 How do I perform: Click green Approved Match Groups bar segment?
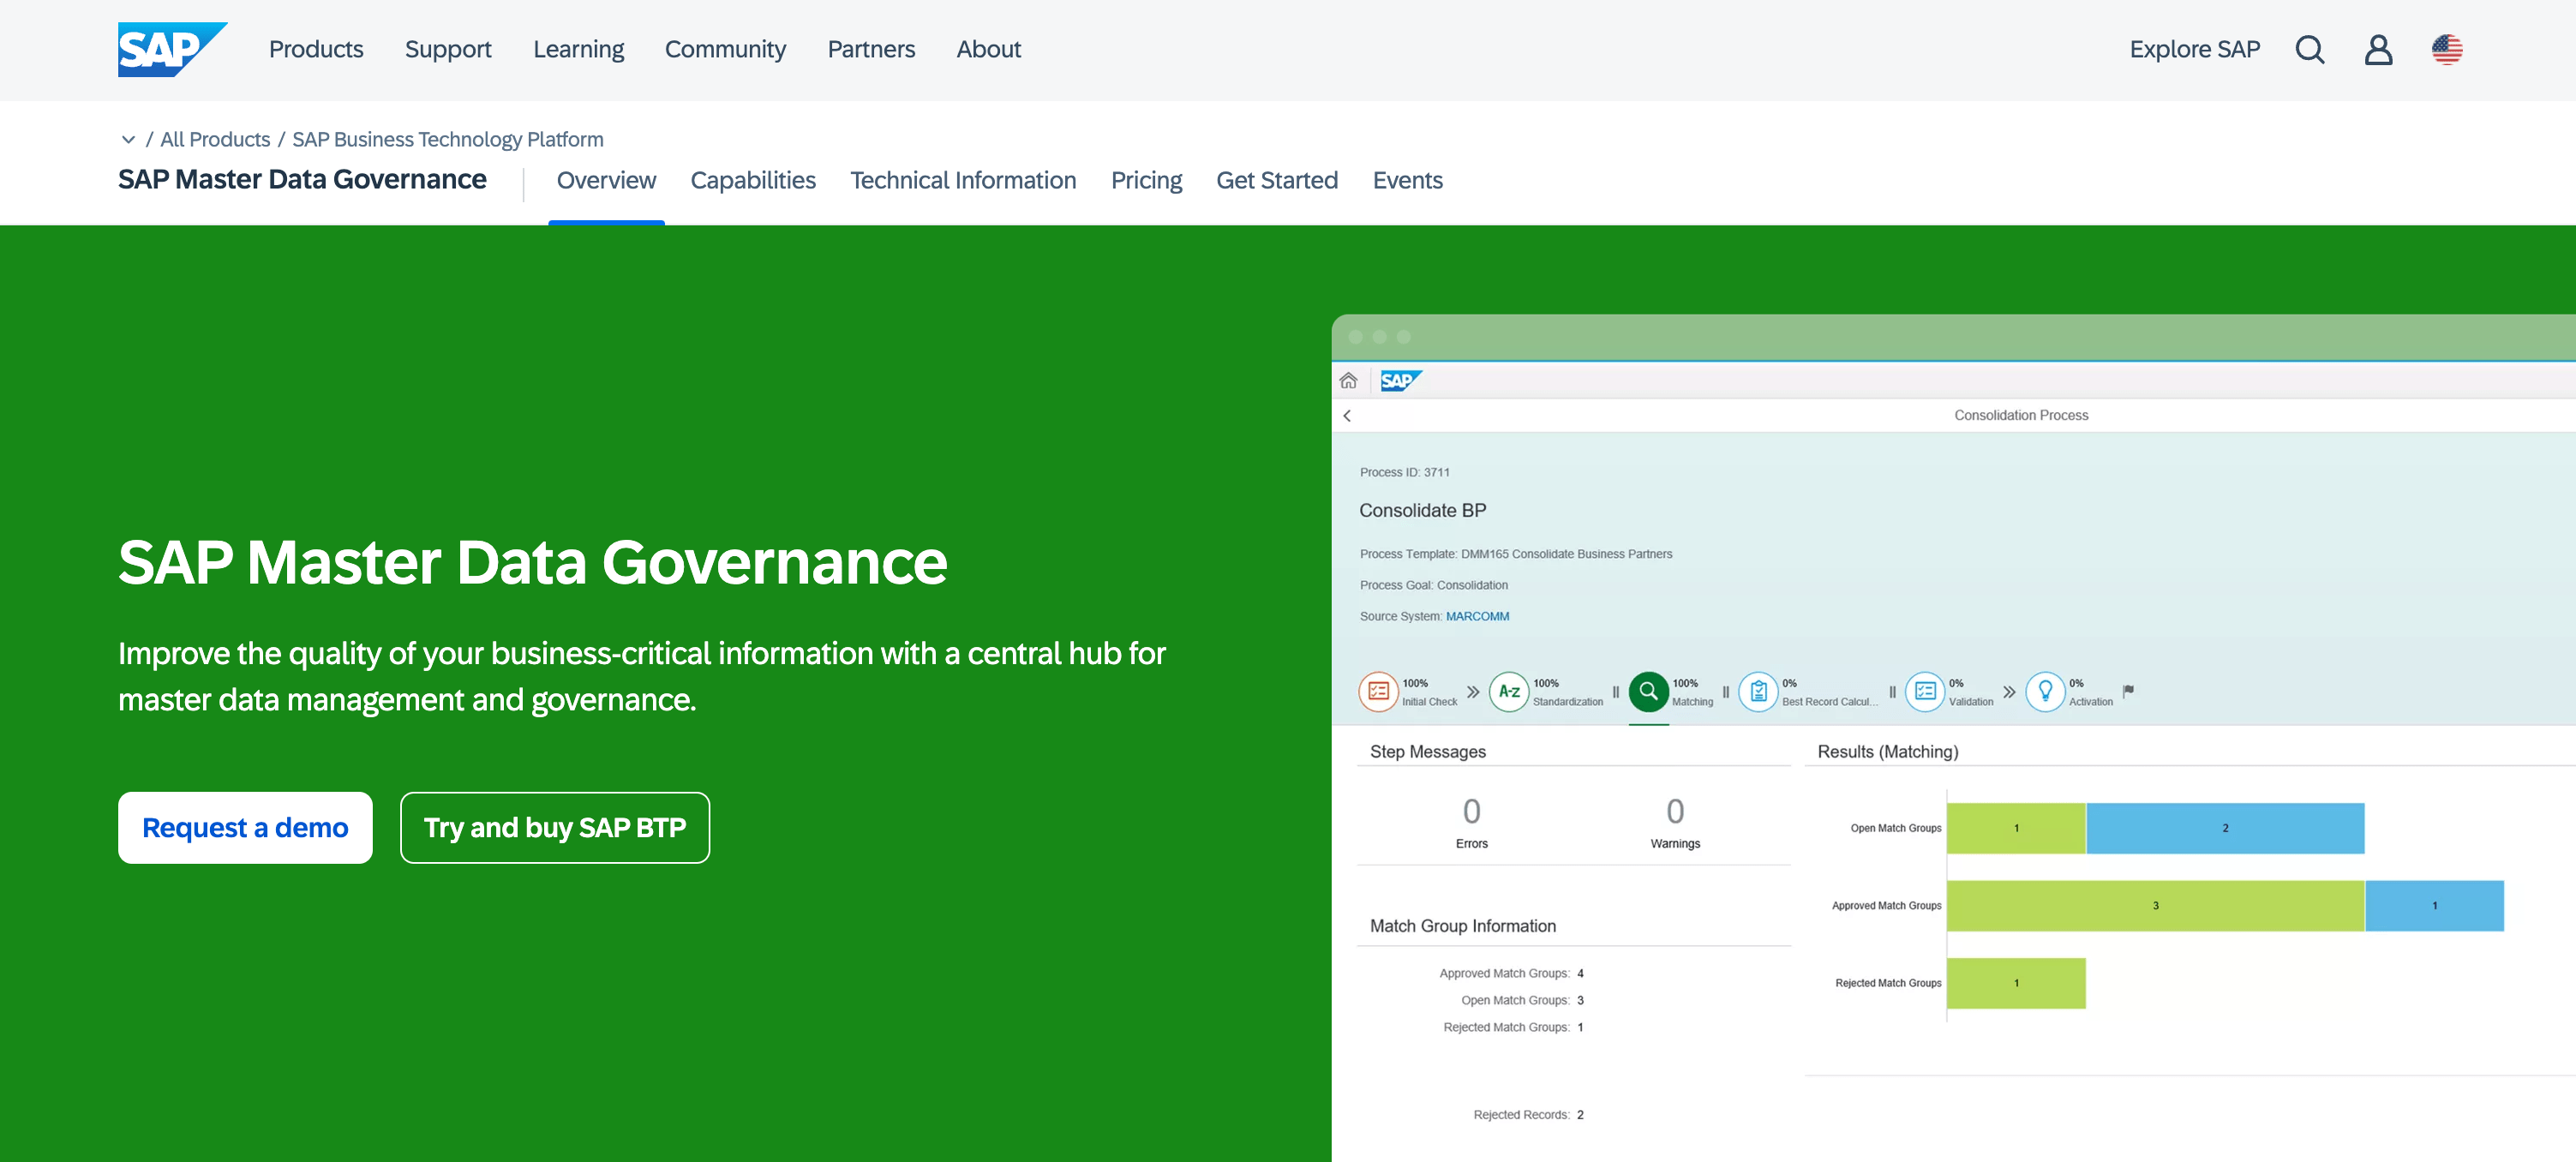pos(2155,905)
